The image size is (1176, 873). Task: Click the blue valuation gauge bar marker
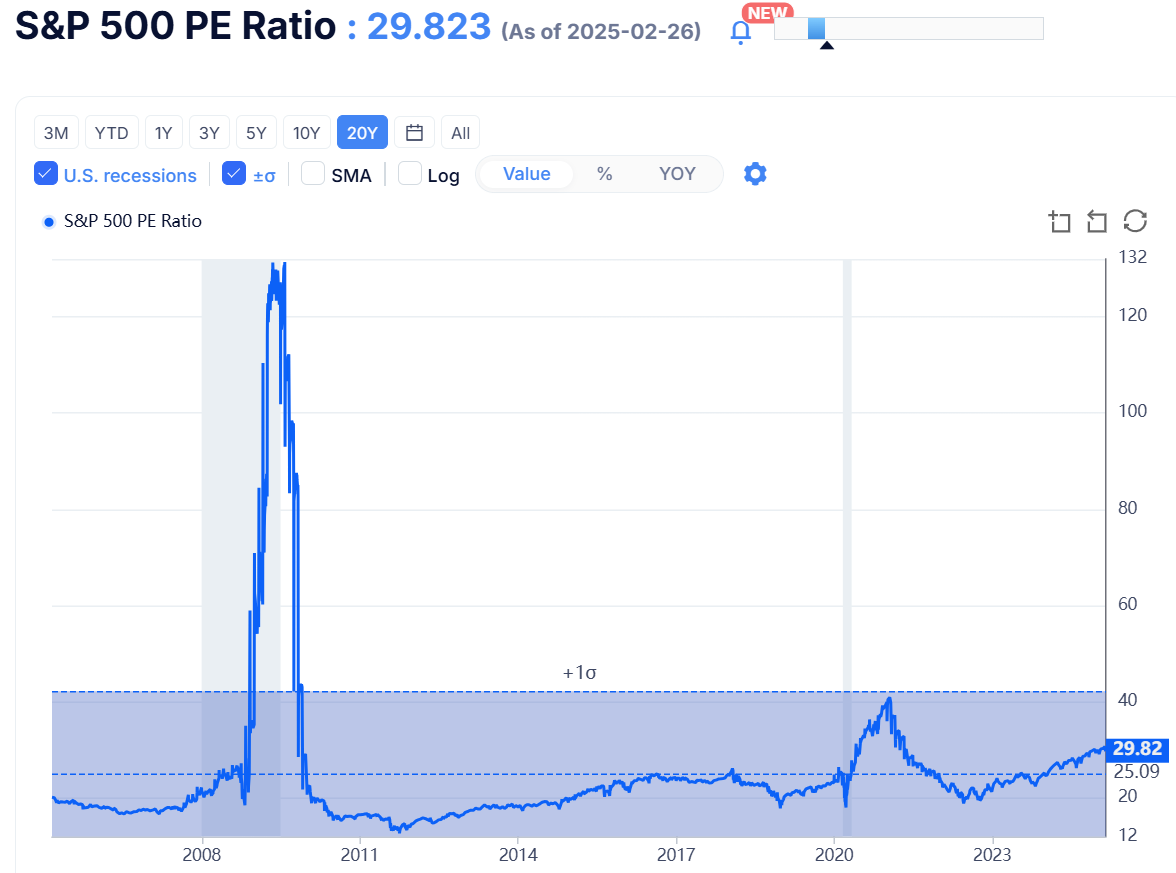tap(817, 28)
